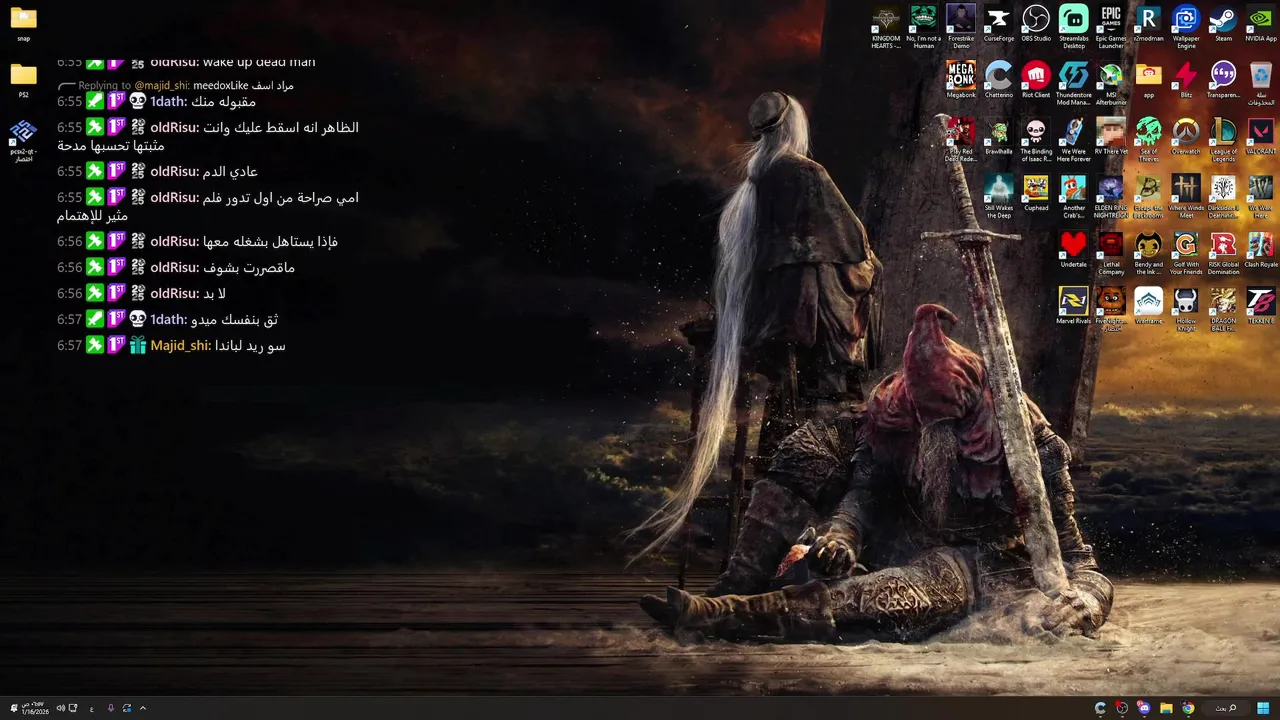Viewport: 1280px width, 720px height.
Task: Click the taskbar search box
Action: pos(1226,708)
